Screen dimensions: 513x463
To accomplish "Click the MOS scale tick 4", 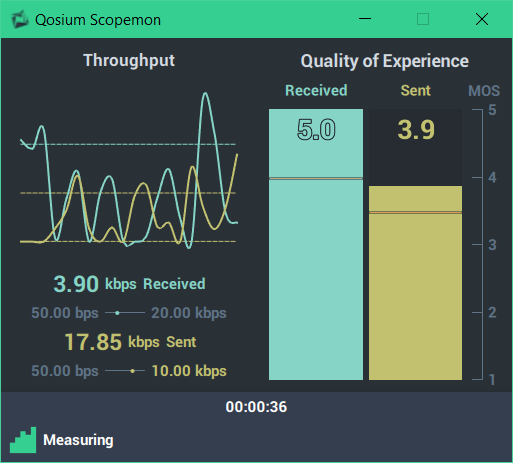I will click(492, 178).
